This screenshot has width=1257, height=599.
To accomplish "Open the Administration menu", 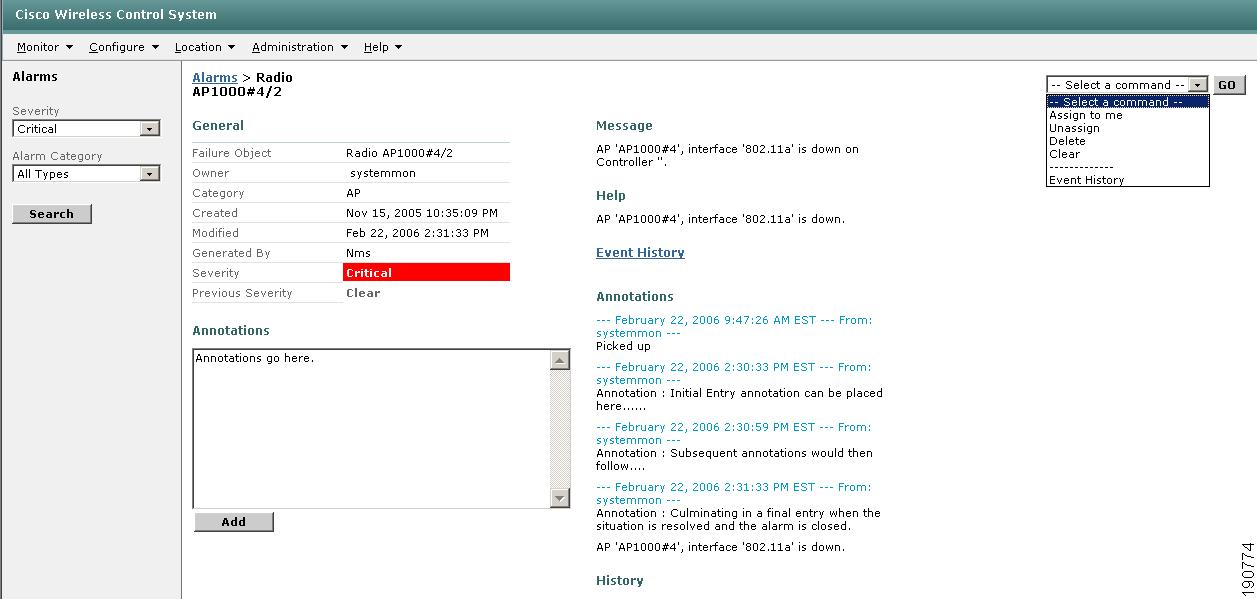I will [x=300, y=47].
